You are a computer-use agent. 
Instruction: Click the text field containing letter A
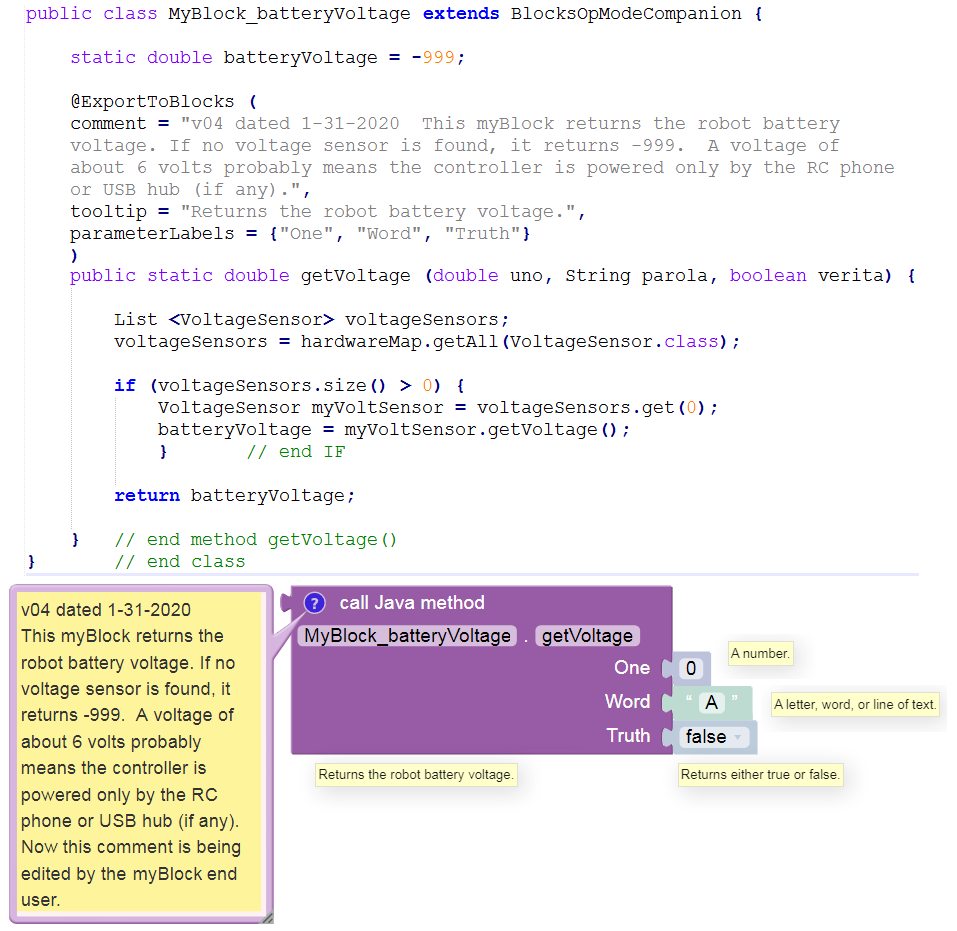(711, 703)
